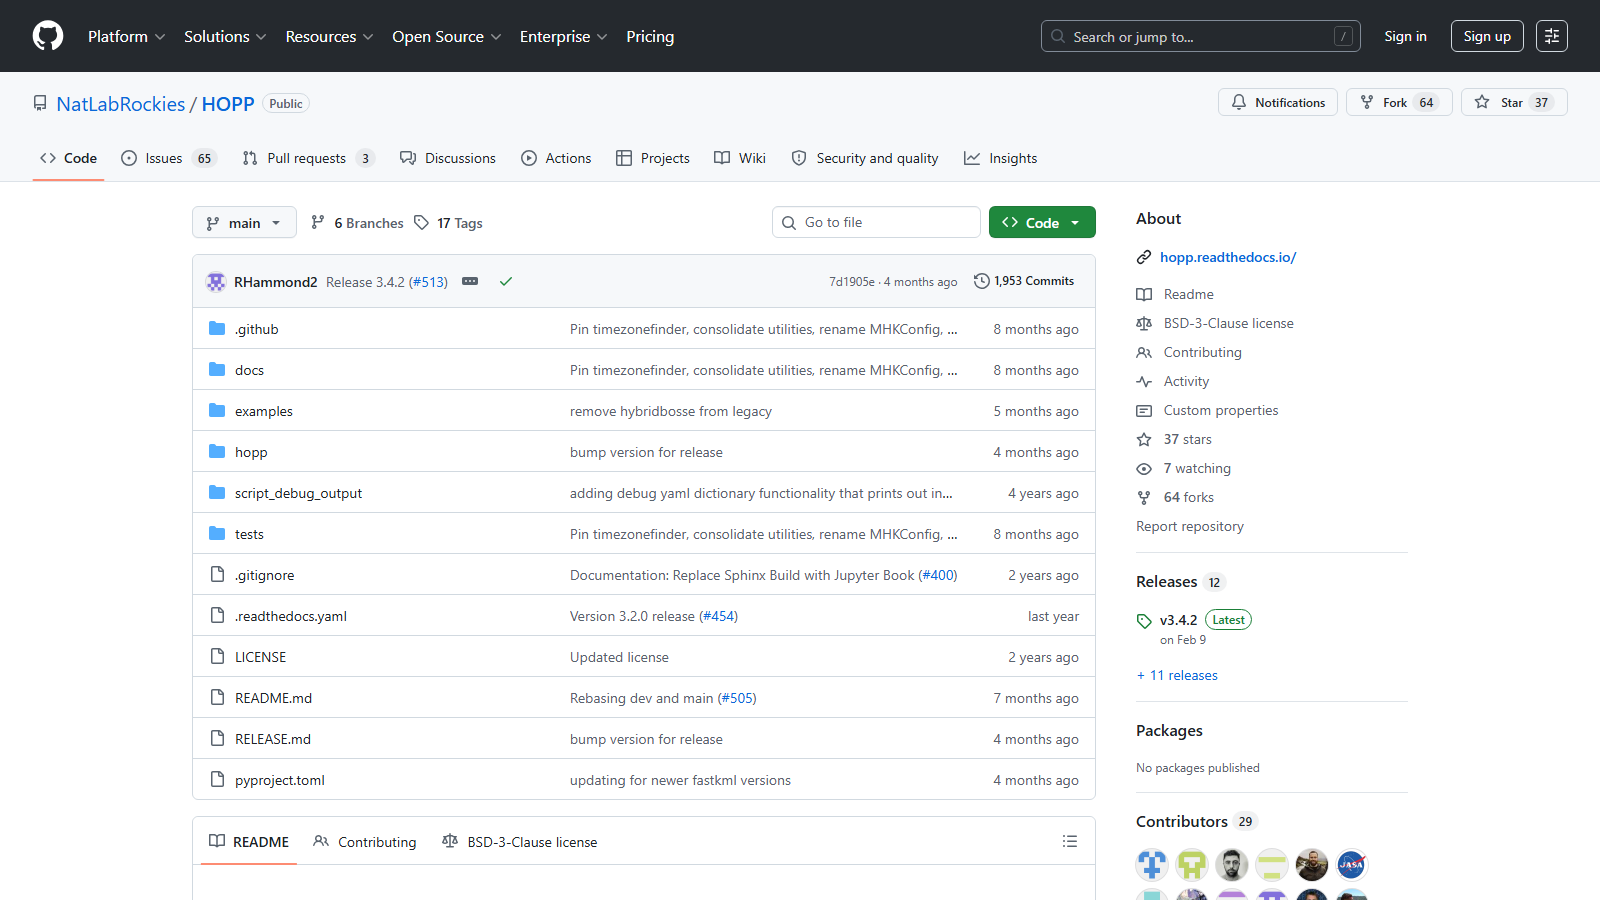Open the #513 pull request link
1600x900 pixels.
click(428, 282)
